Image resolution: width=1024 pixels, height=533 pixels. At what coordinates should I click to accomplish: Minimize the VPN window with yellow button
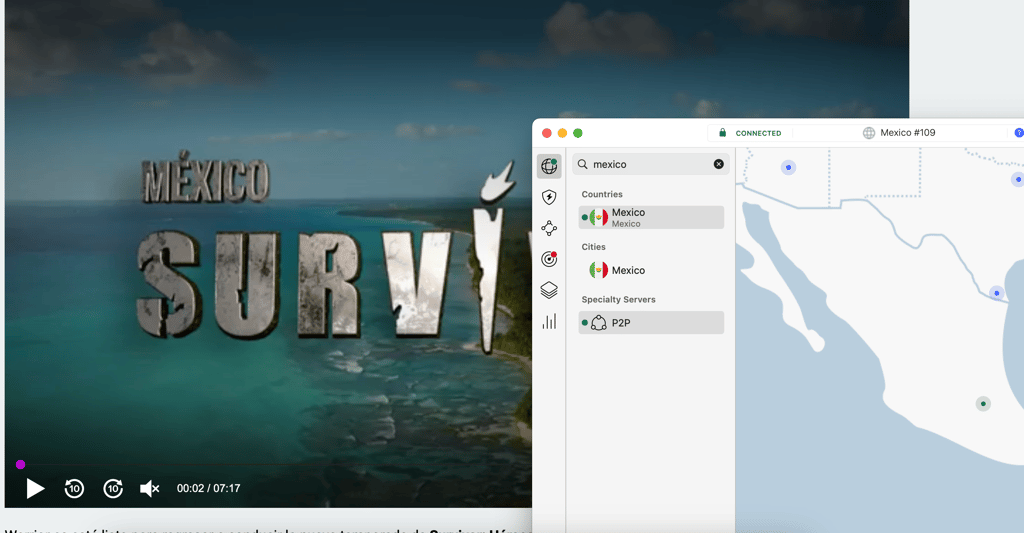point(562,133)
